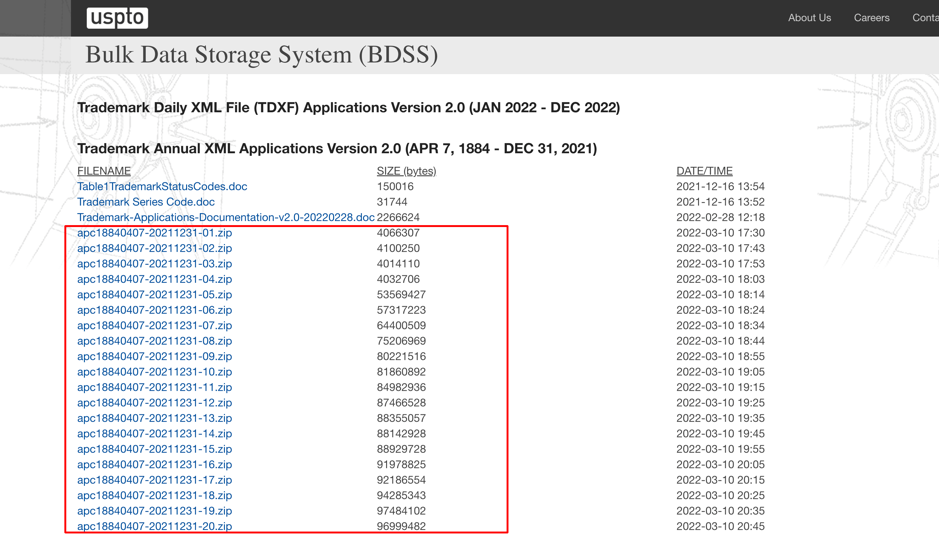This screenshot has width=939, height=535.
Task: Download apc18840407-20211231-12.zip
Action: (155, 403)
